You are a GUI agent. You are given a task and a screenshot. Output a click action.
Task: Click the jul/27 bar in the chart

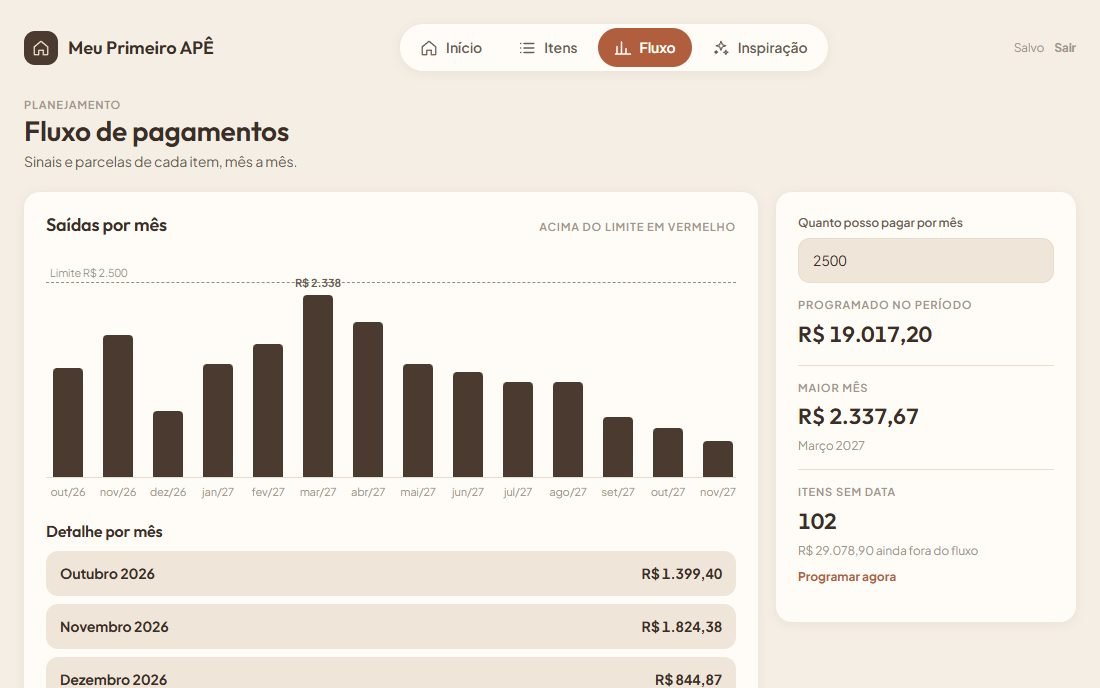click(x=518, y=429)
